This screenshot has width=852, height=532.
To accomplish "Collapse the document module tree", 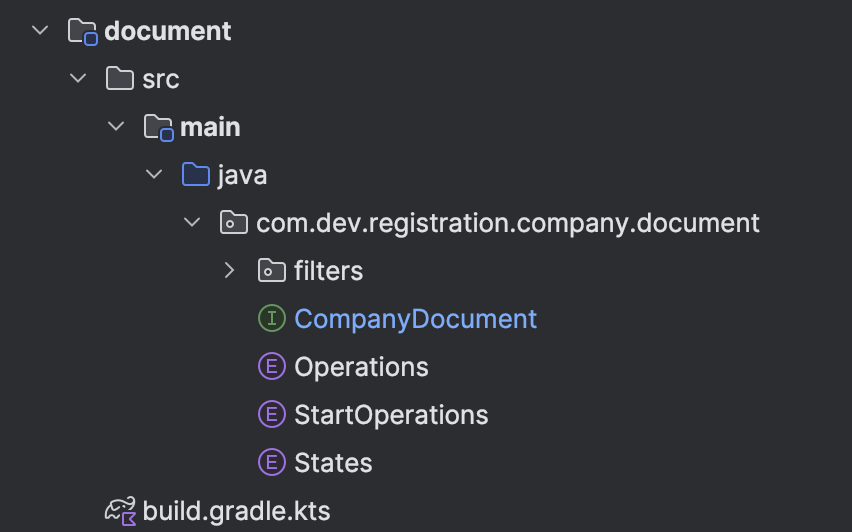I will coord(40,31).
